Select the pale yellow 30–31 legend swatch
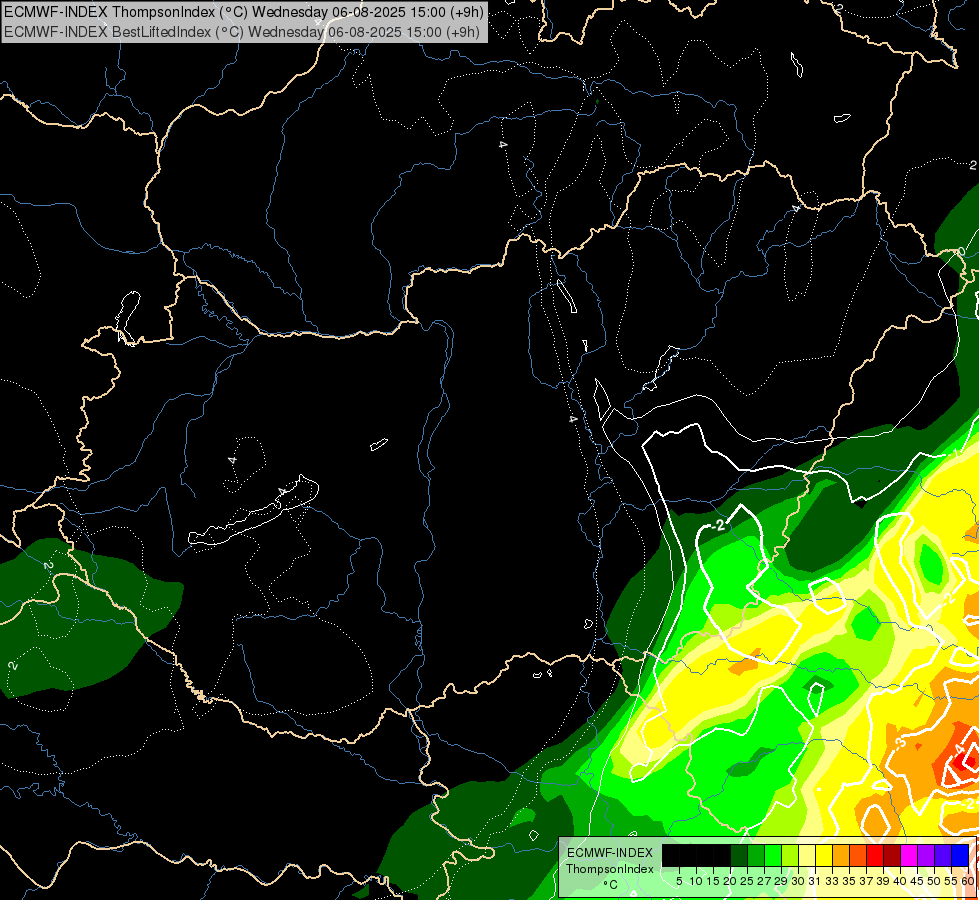Viewport: 979px width, 900px height. tap(807, 855)
